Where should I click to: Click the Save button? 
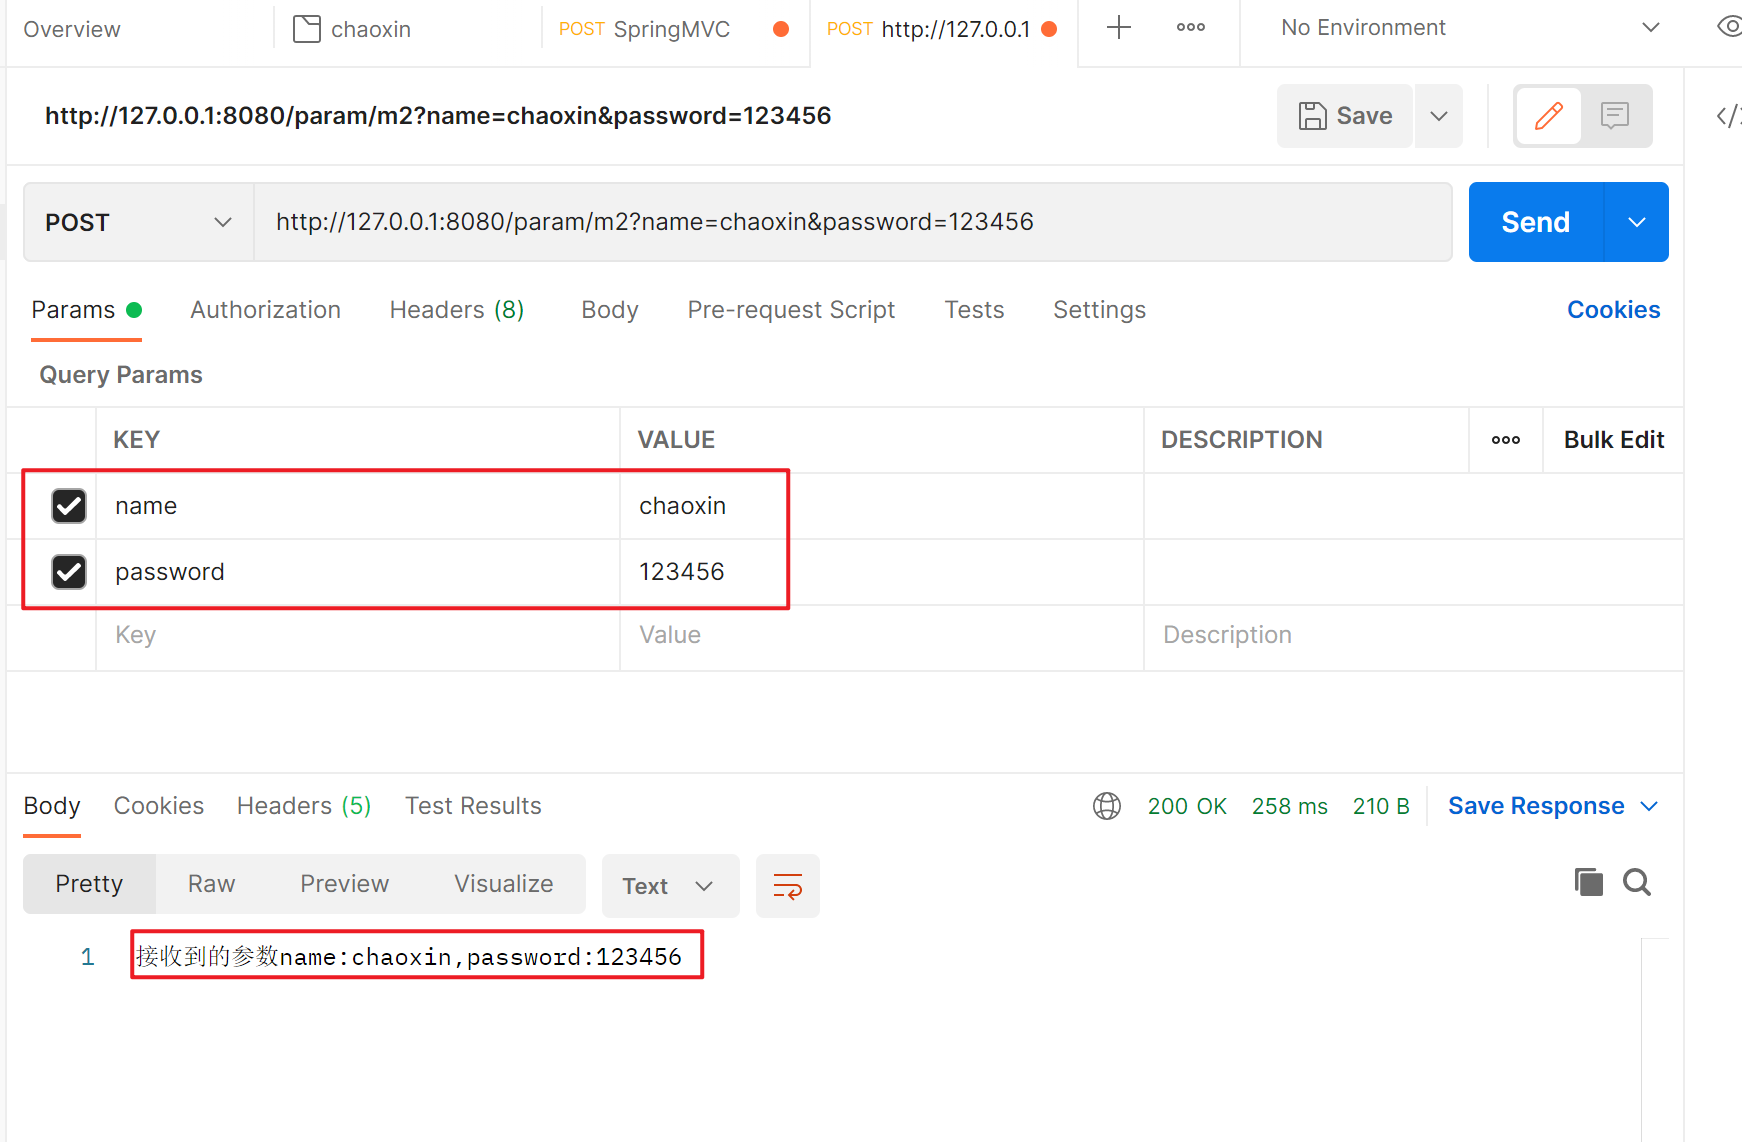[x=1345, y=116]
